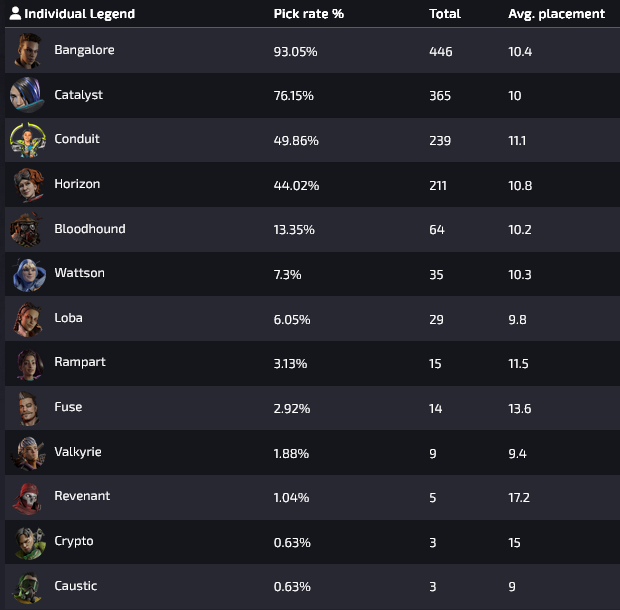Click Conduit's portrait icon
The width and height of the screenshot is (620, 610).
[27, 140]
